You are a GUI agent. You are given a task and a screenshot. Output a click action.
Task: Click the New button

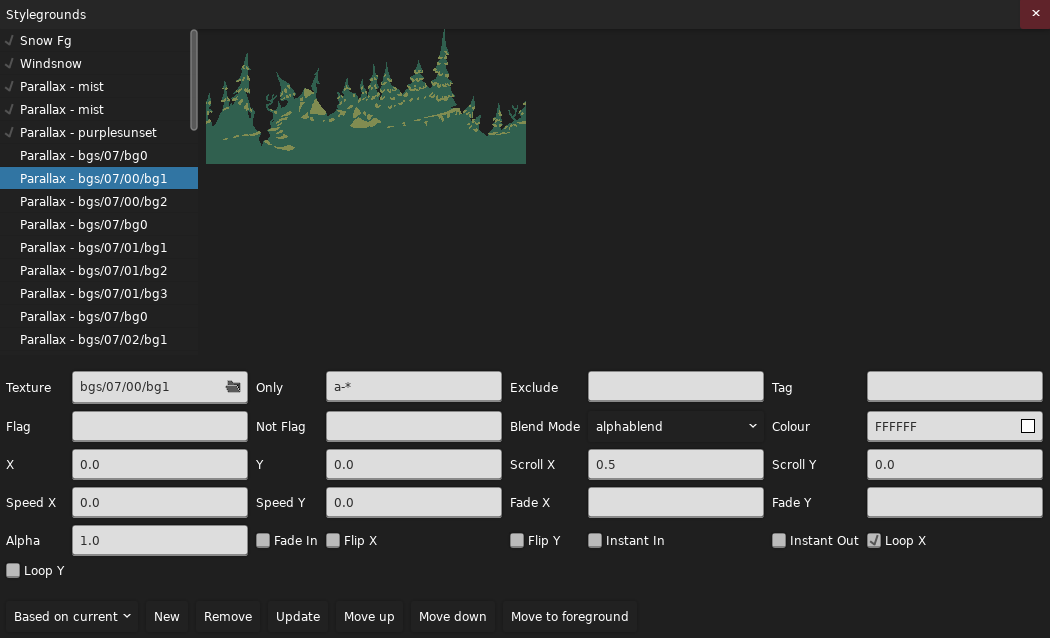(x=167, y=617)
